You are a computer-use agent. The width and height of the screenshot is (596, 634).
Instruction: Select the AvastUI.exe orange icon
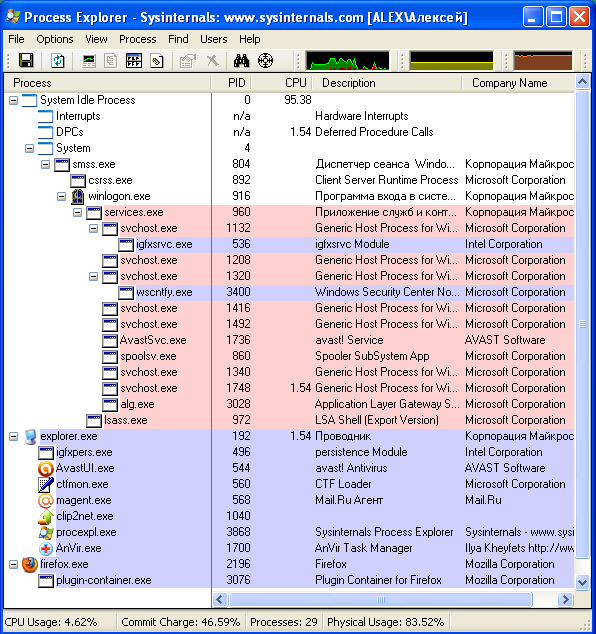pyautogui.click(x=46, y=469)
